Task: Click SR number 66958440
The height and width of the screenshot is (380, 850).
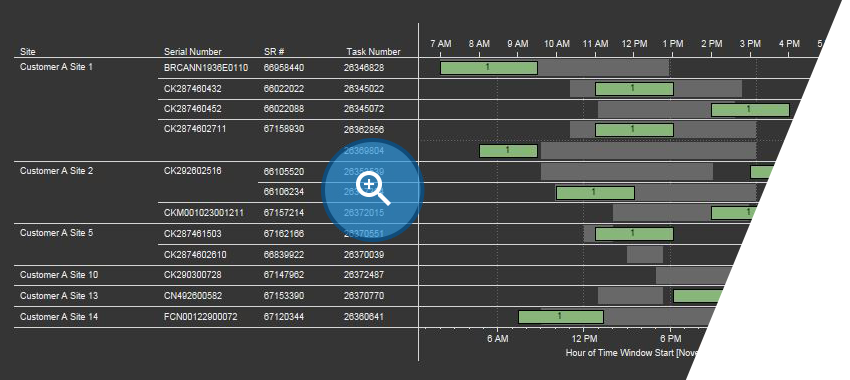Action: pyautogui.click(x=284, y=68)
